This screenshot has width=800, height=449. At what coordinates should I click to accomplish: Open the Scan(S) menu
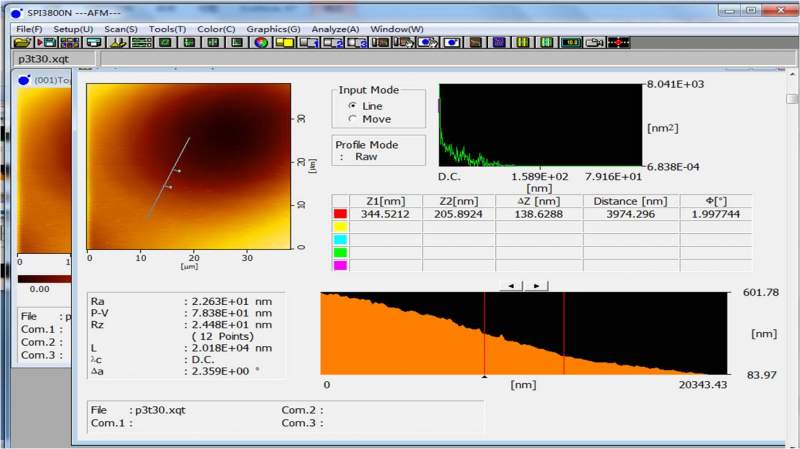pos(121,29)
